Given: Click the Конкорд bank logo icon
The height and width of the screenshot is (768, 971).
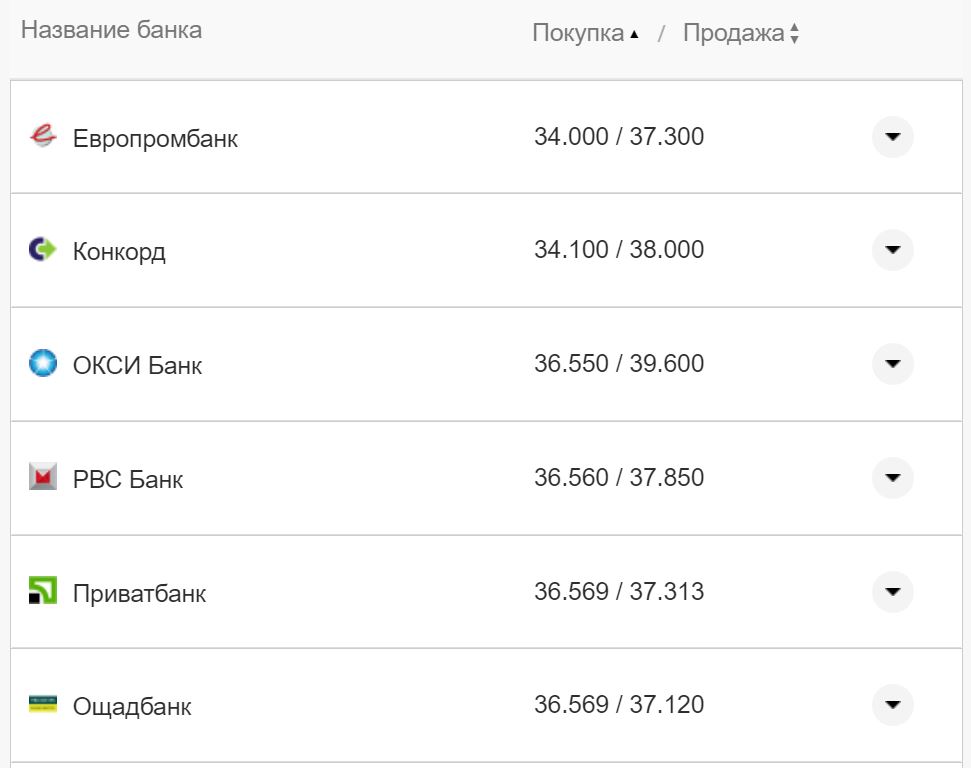Looking at the screenshot, I should click(43, 250).
